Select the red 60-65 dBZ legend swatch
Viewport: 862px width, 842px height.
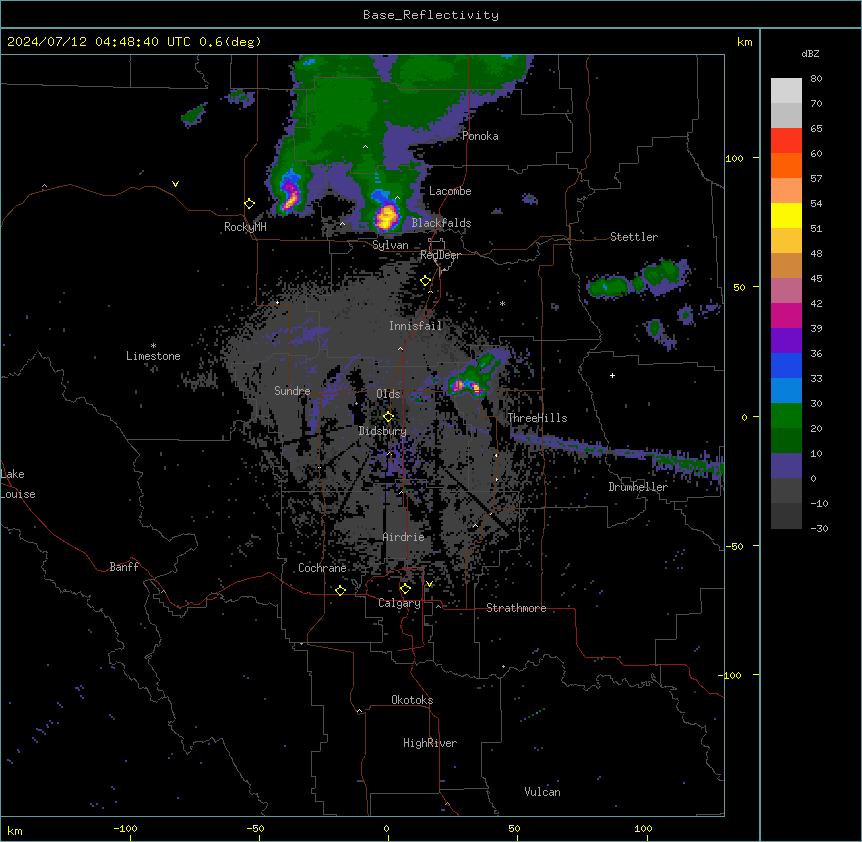tap(786, 141)
